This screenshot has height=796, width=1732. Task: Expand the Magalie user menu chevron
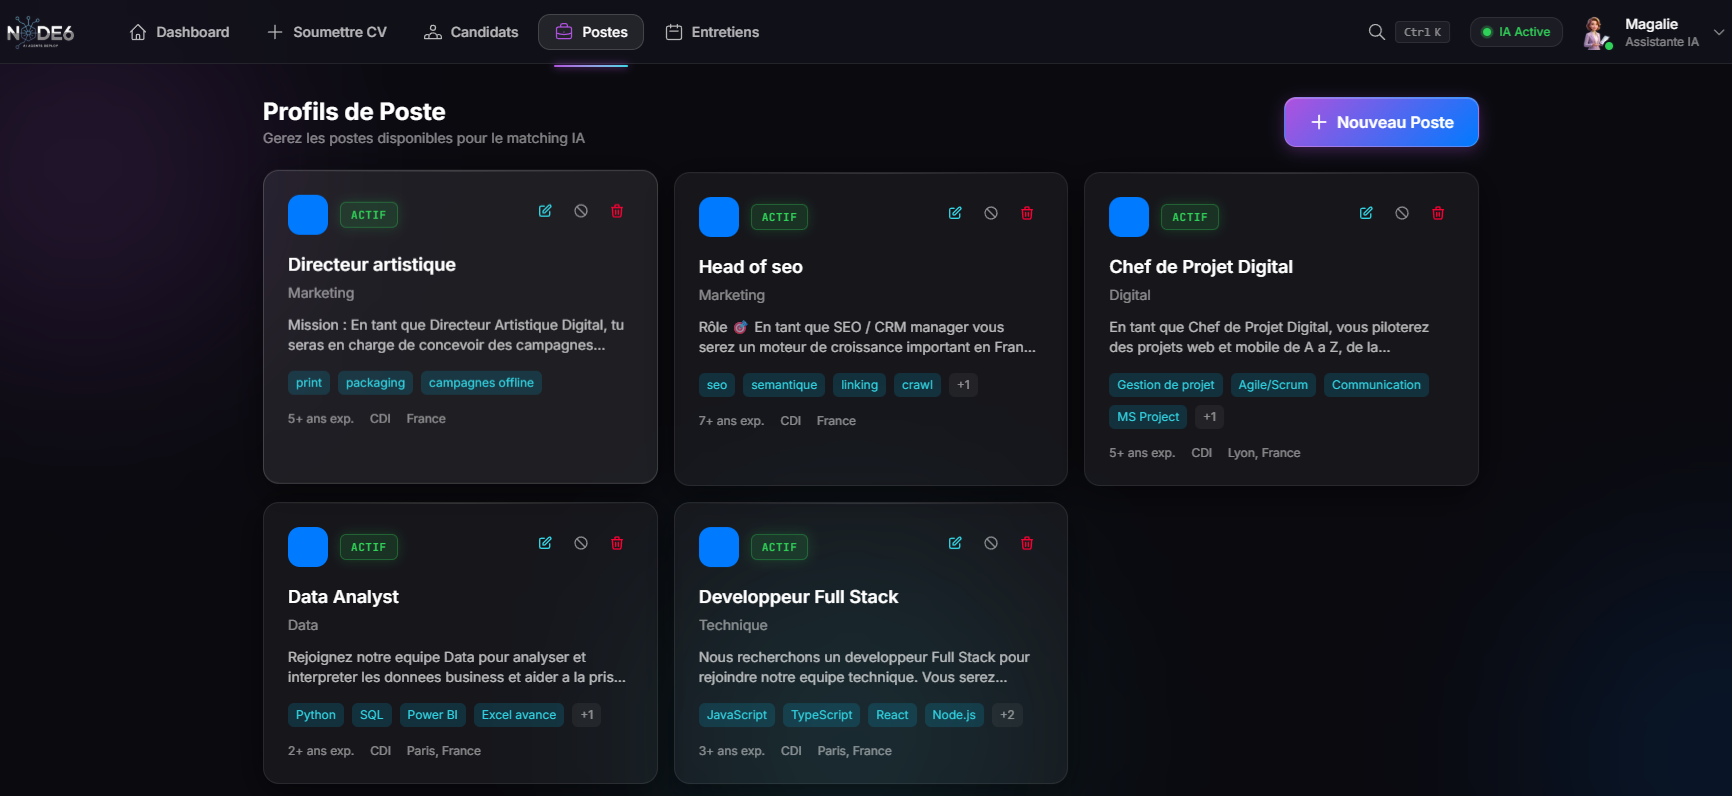pyautogui.click(x=1719, y=32)
